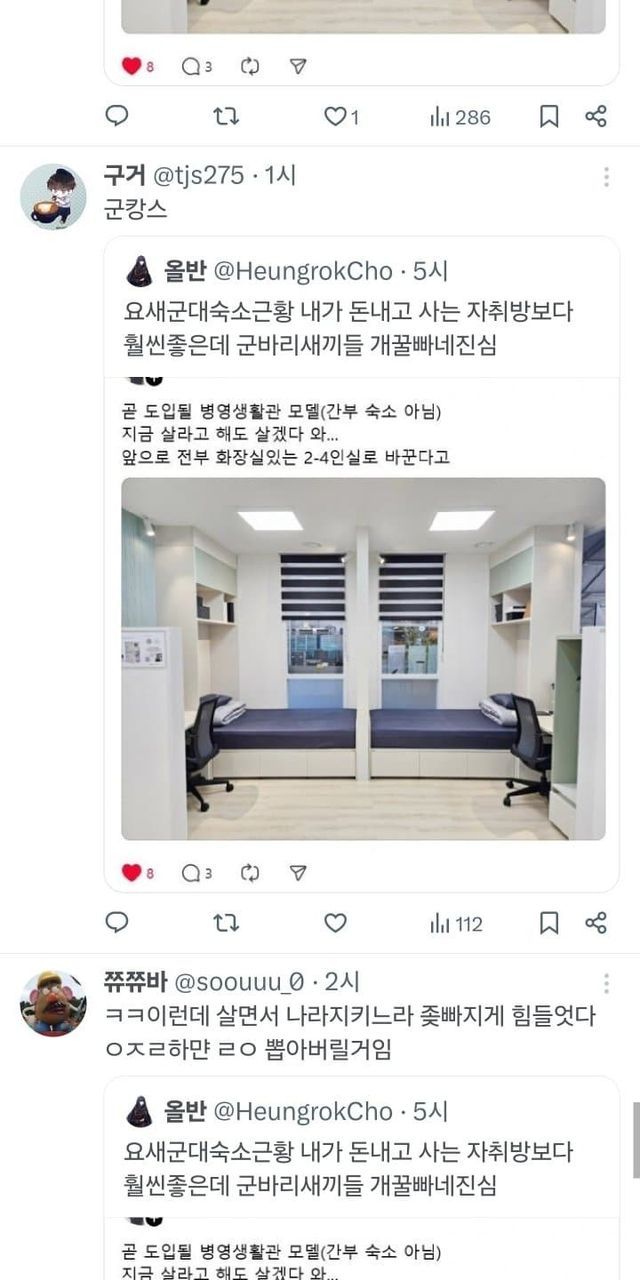Open the @tjs275 username link
Image resolution: width=640 pixels, height=1280 pixels.
click(x=197, y=175)
